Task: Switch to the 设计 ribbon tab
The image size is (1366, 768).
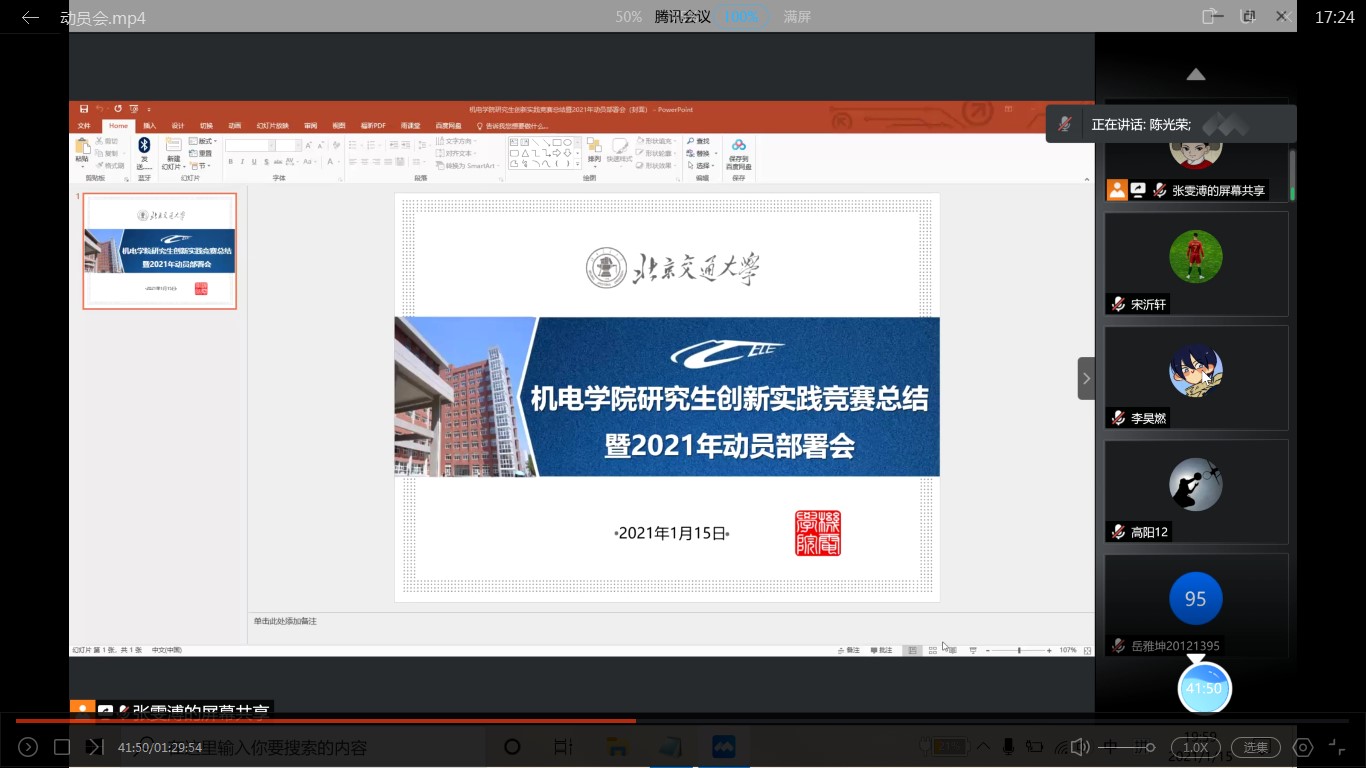Action: [x=178, y=126]
